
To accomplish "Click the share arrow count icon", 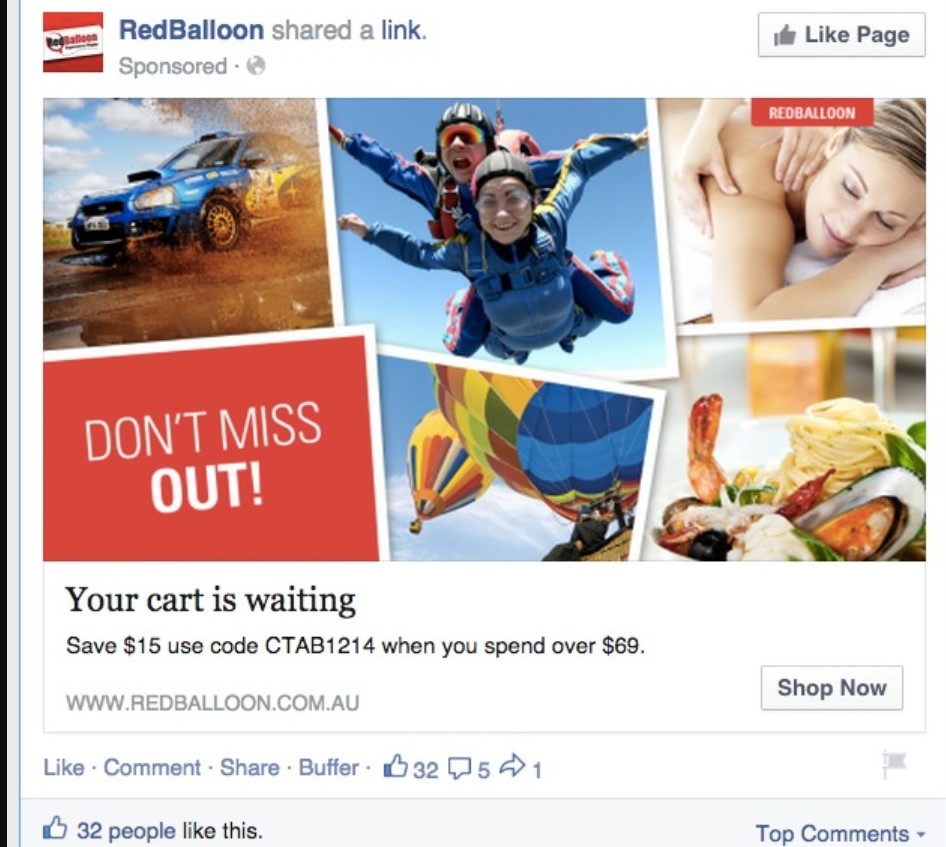I will pos(513,766).
